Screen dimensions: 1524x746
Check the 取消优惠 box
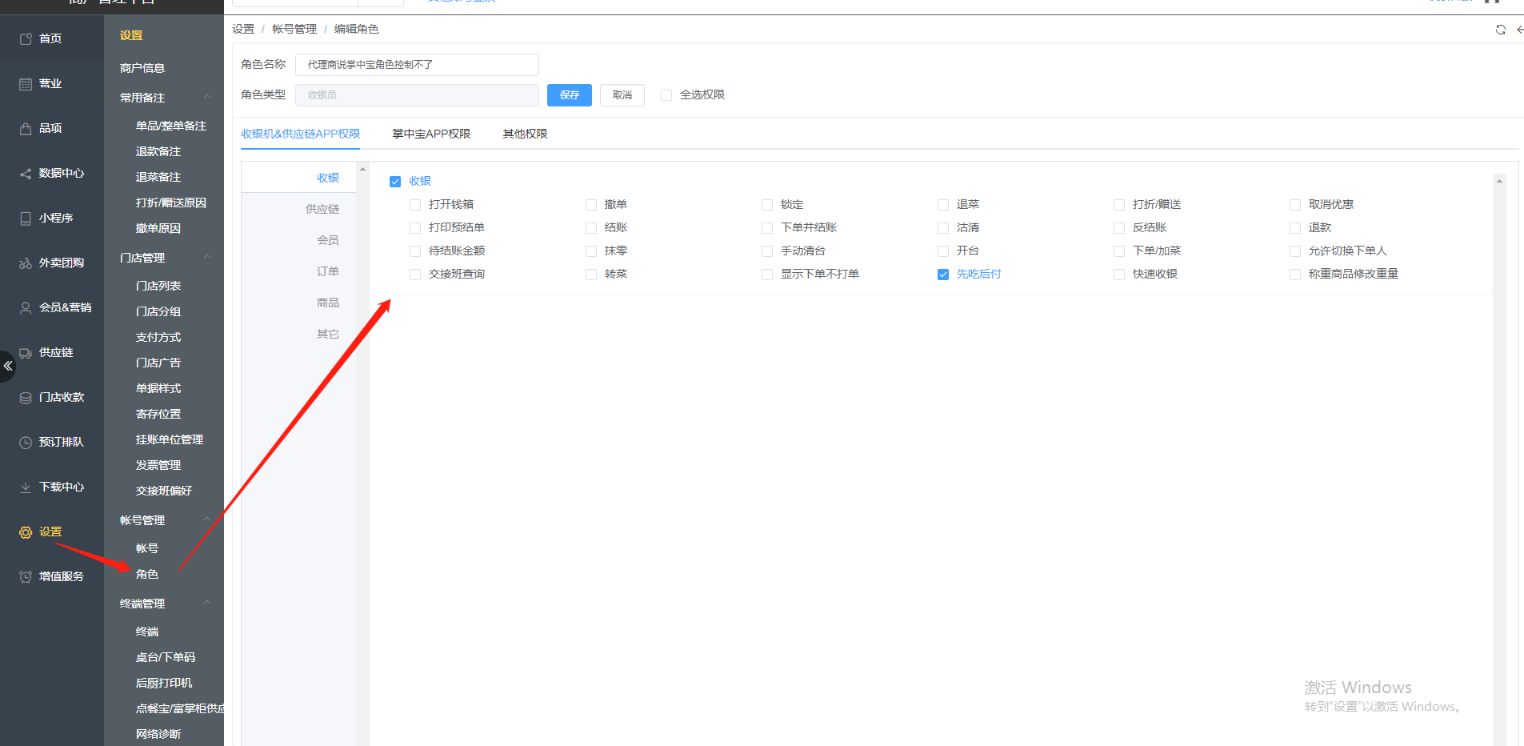[1296, 204]
